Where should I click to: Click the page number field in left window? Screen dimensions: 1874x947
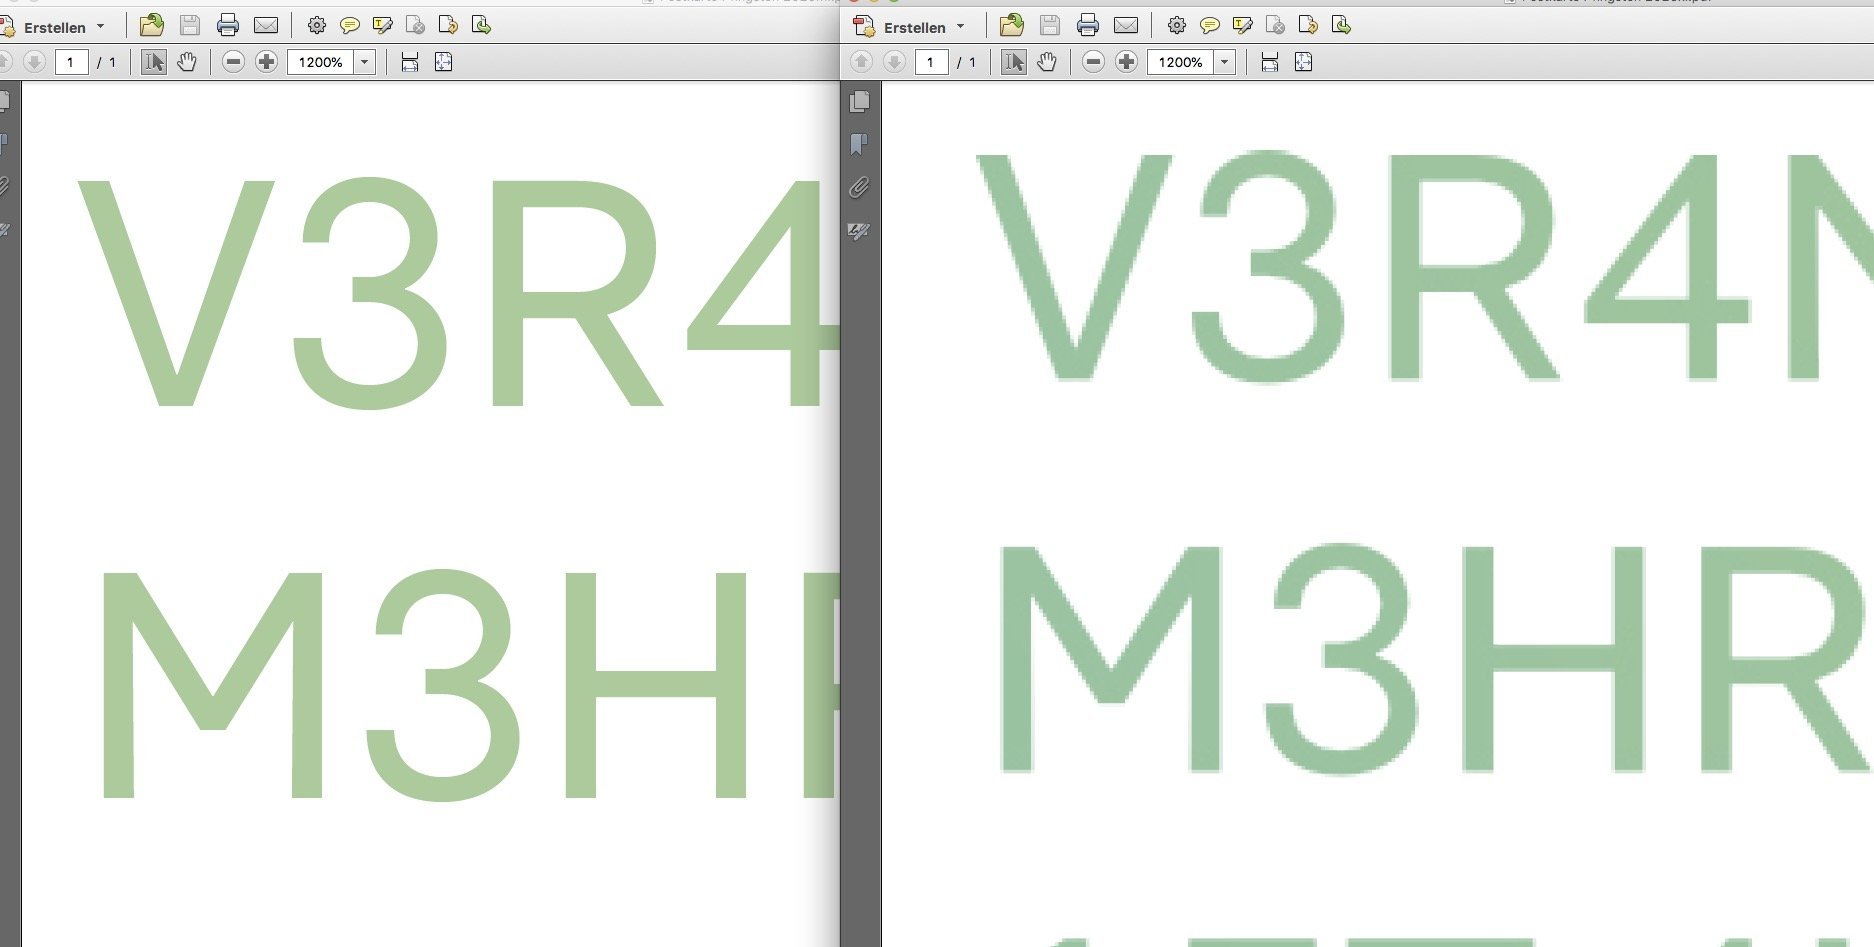(x=71, y=62)
